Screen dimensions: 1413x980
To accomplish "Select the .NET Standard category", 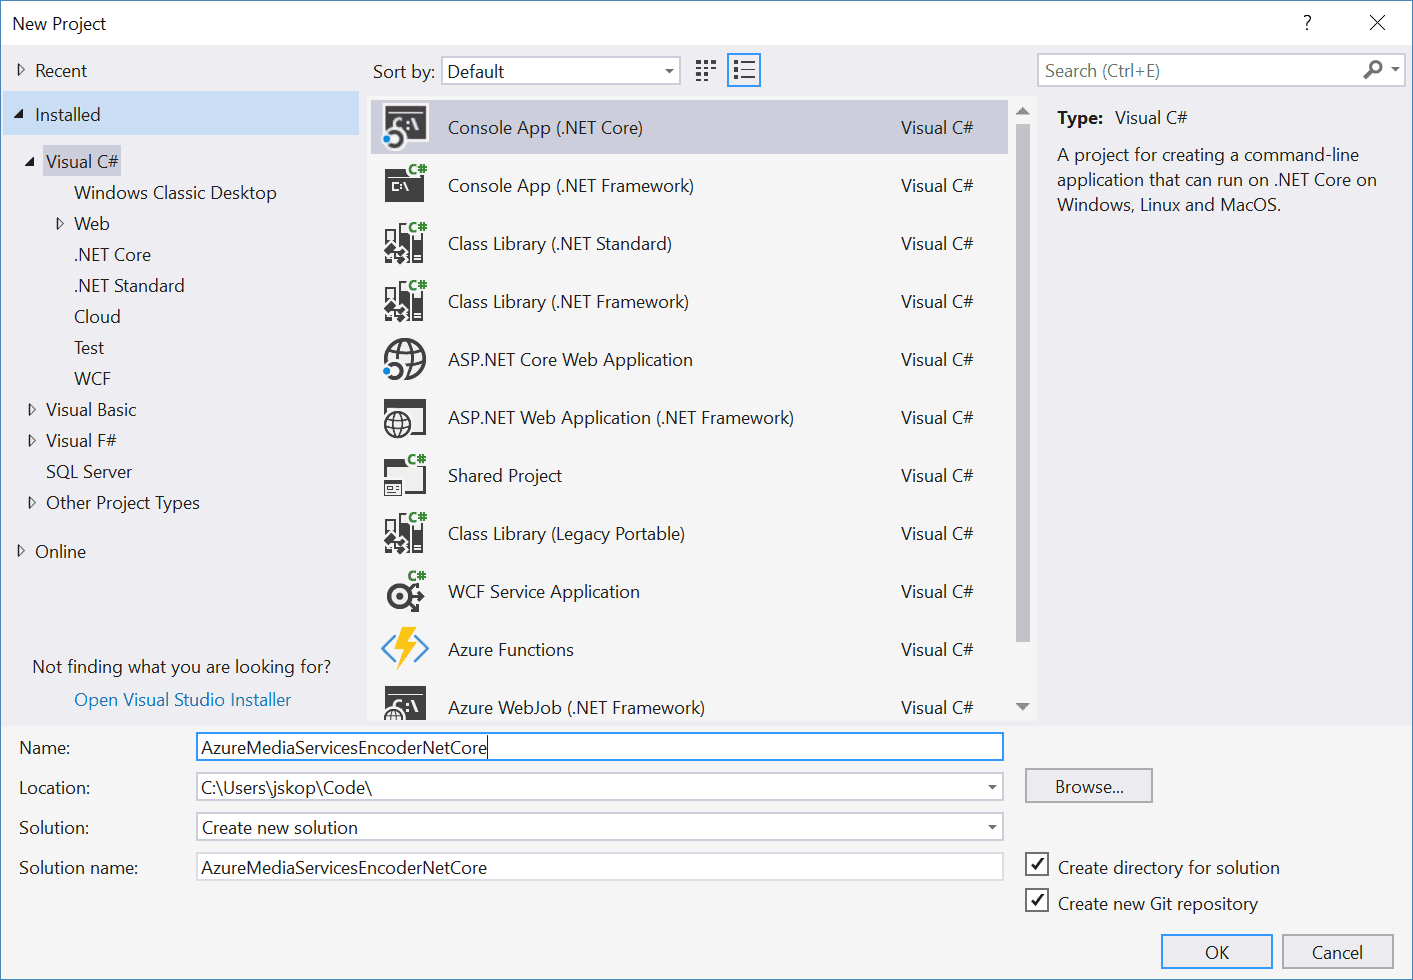I will [x=129, y=285].
